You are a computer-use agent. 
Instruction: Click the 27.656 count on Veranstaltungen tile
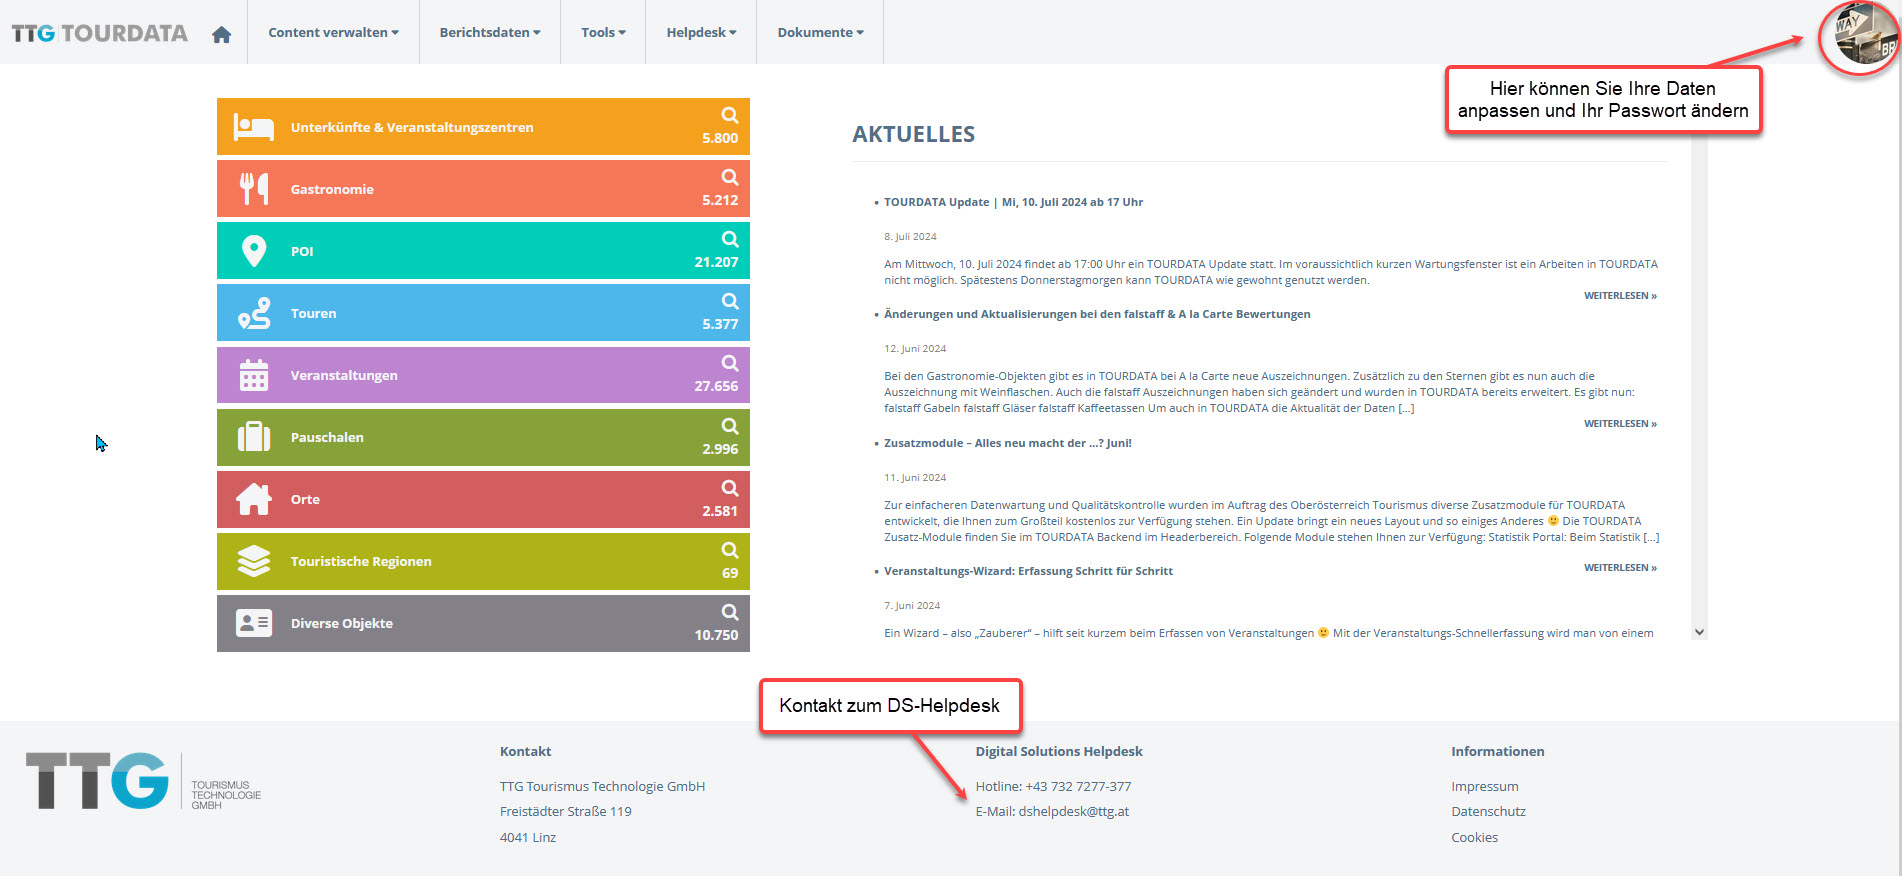tap(716, 386)
